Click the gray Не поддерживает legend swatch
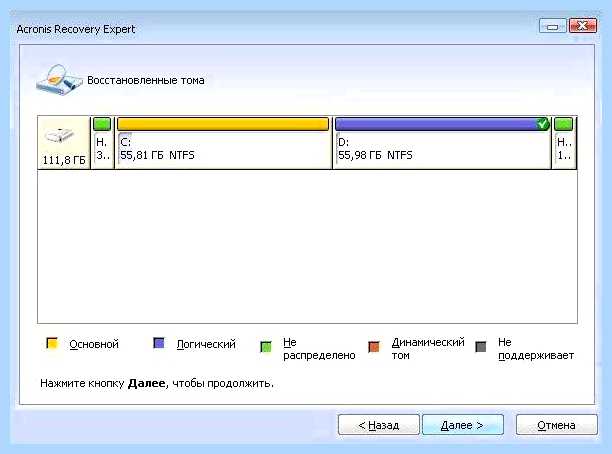This screenshot has width=612, height=454. click(x=481, y=346)
